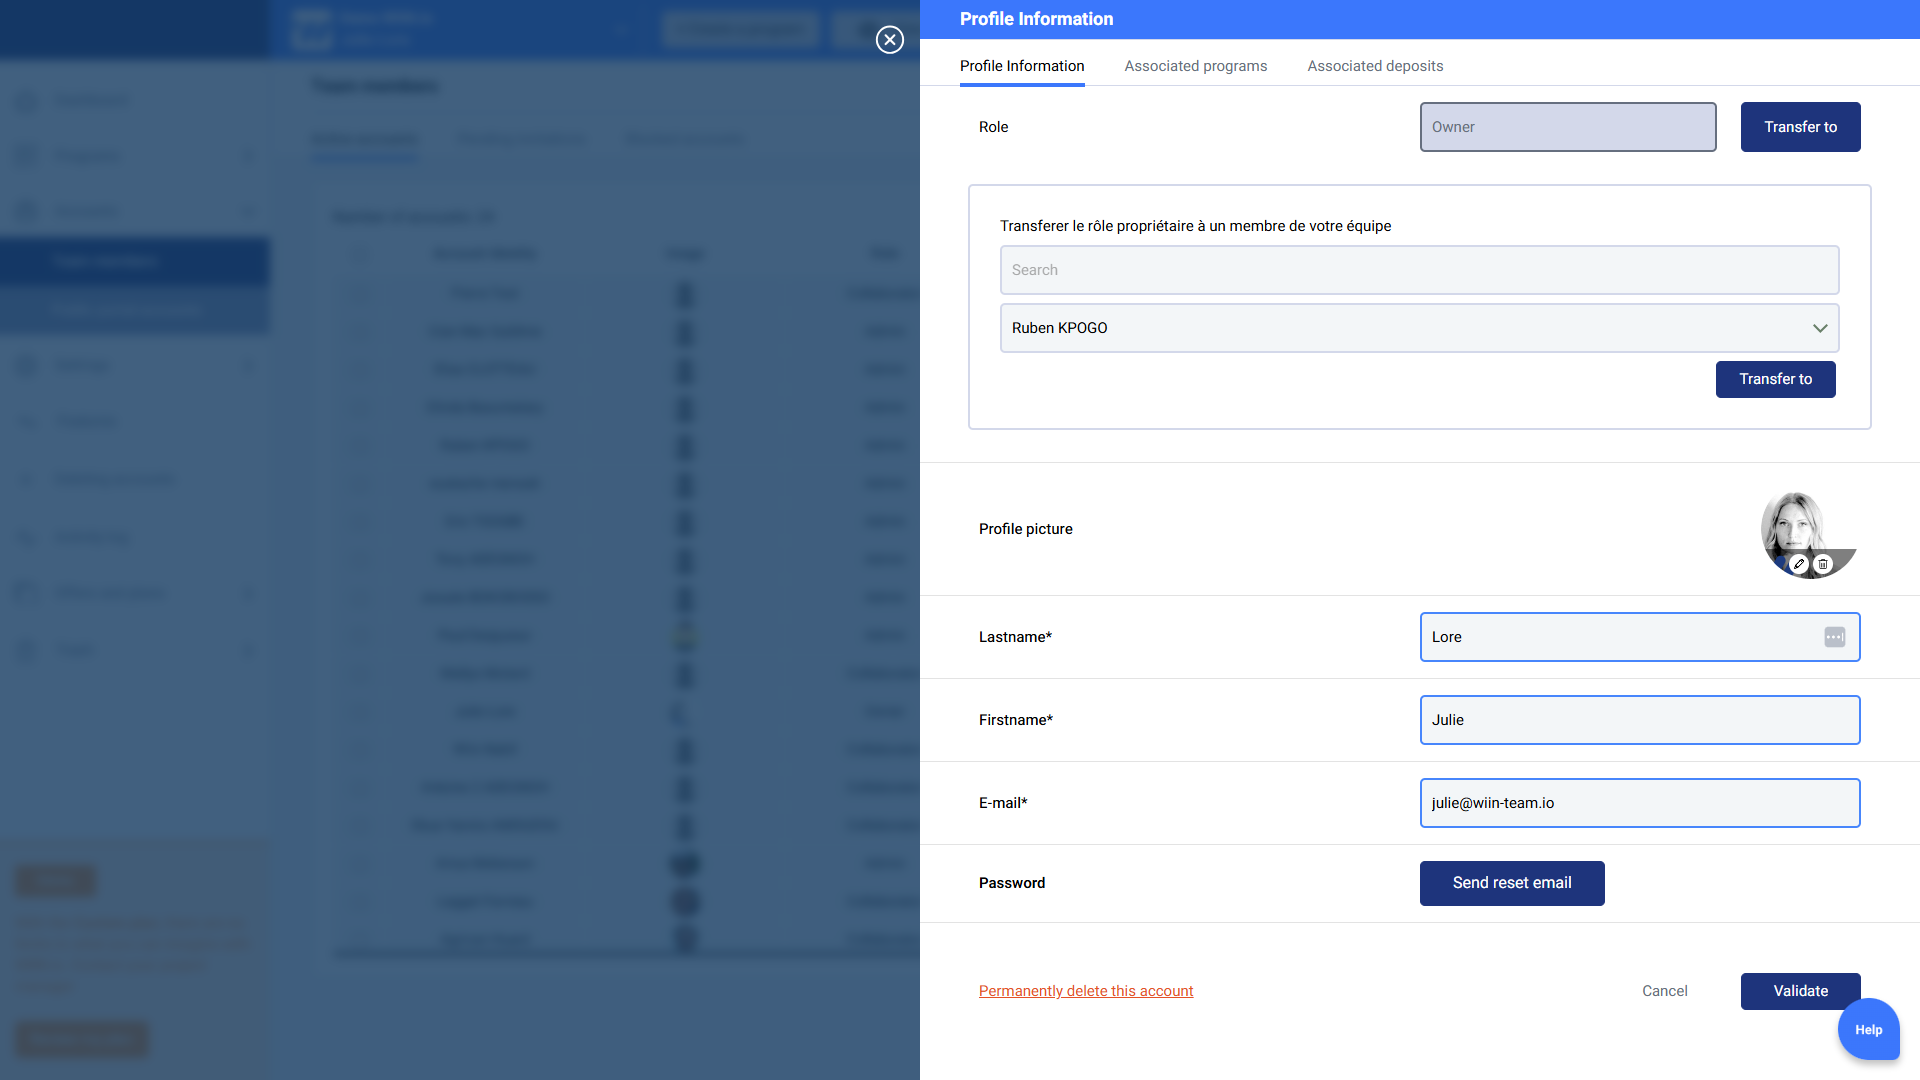Click the Cancel button
Image resolution: width=1920 pixels, height=1080 pixels.
1664,991
